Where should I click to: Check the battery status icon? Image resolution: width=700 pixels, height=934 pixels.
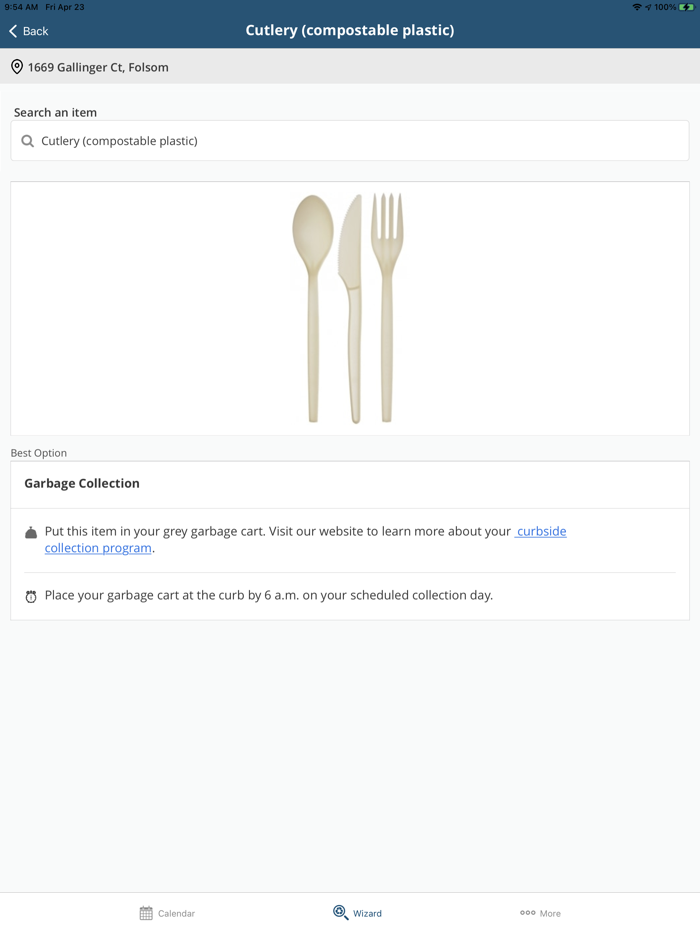tap(687, 7)
